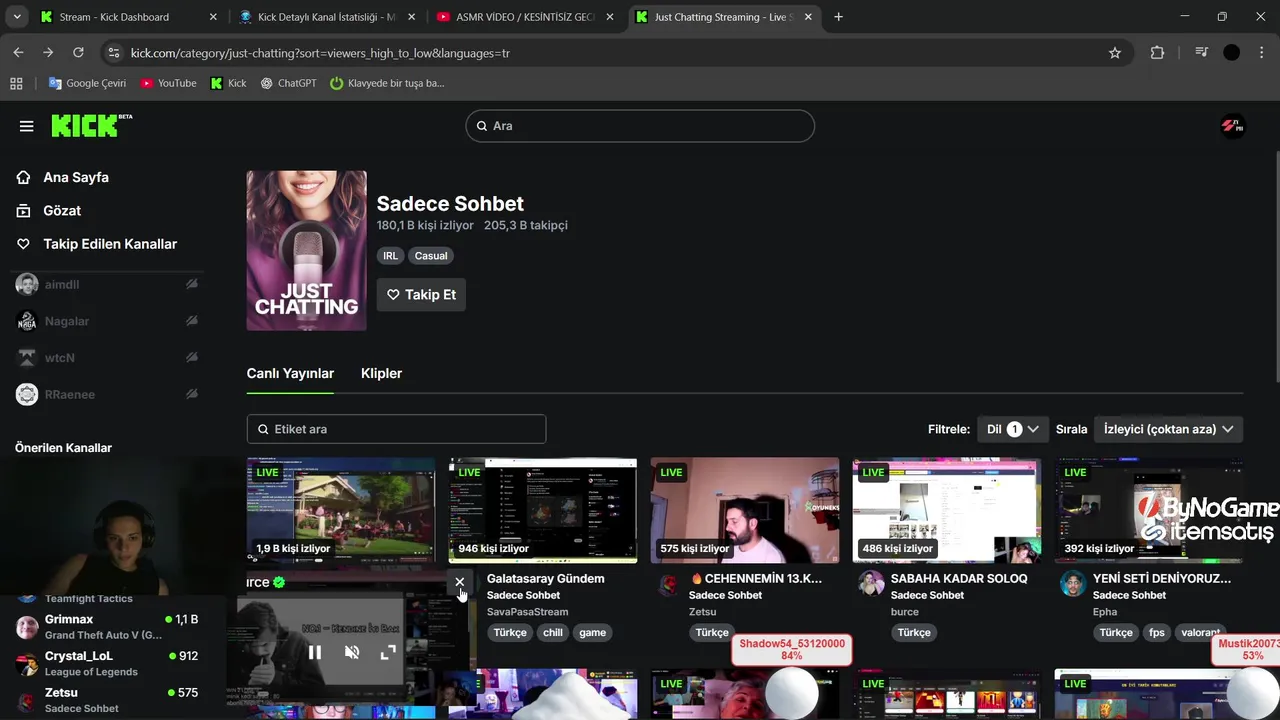Open the Dil language filter dropdown

1013,429
